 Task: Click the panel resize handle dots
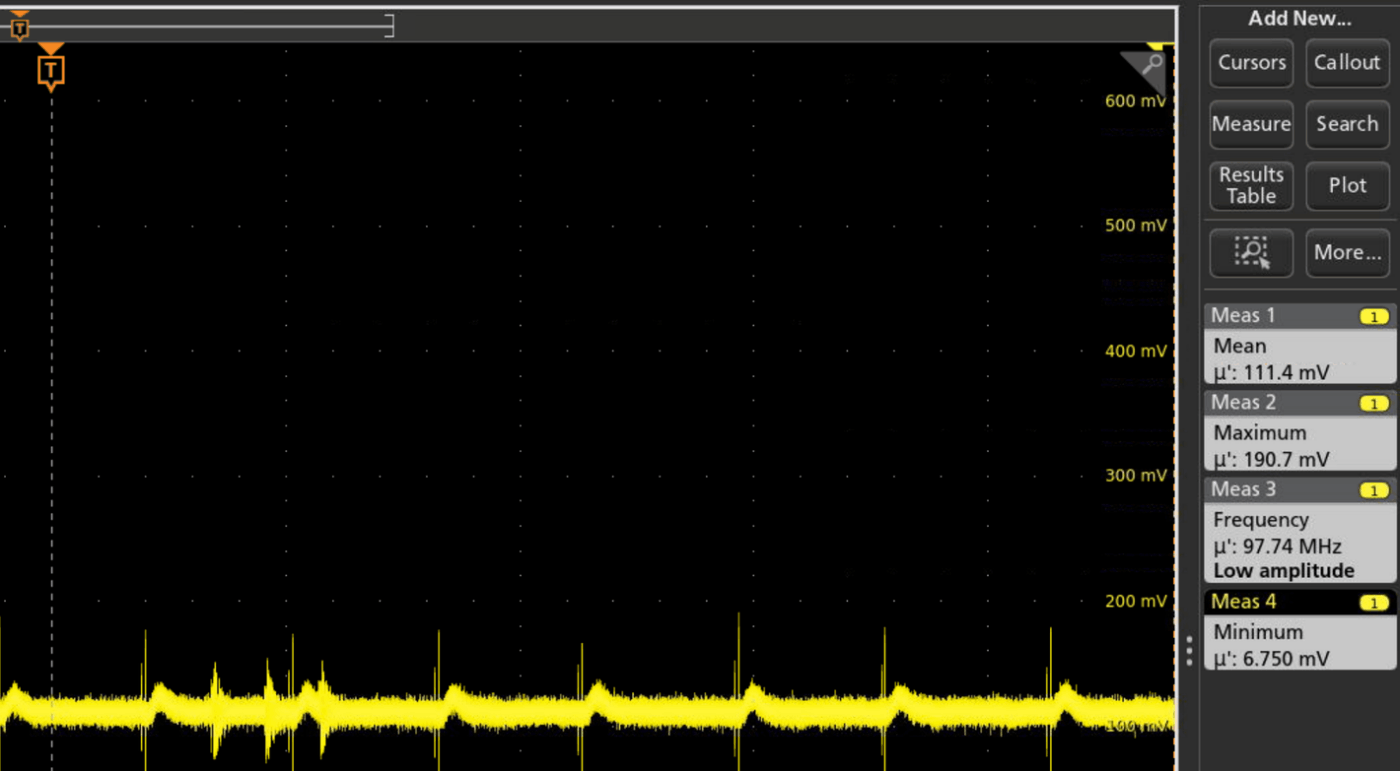tap(1189, 650)
